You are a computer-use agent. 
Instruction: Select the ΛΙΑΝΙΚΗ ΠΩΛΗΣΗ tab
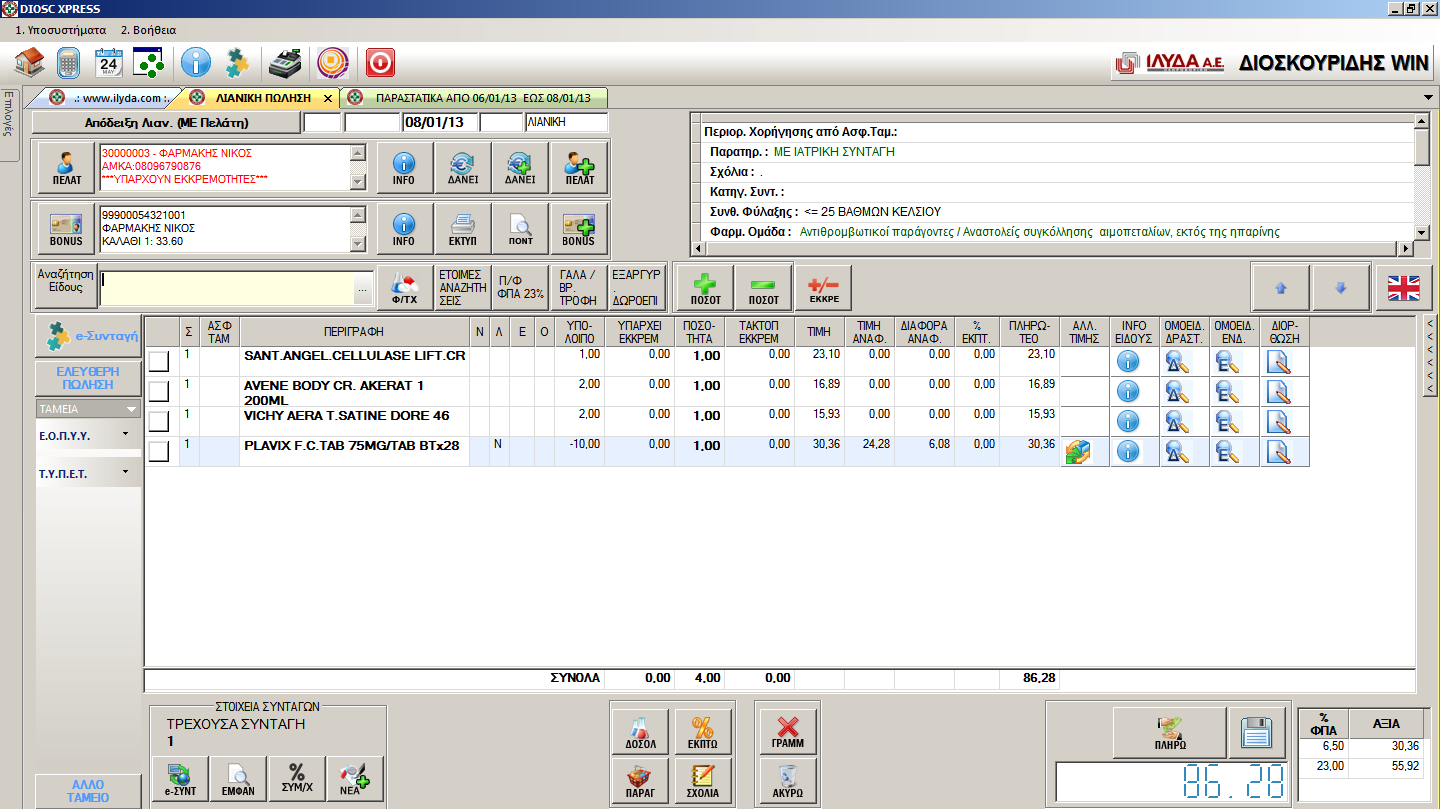(x=262, y=98)
